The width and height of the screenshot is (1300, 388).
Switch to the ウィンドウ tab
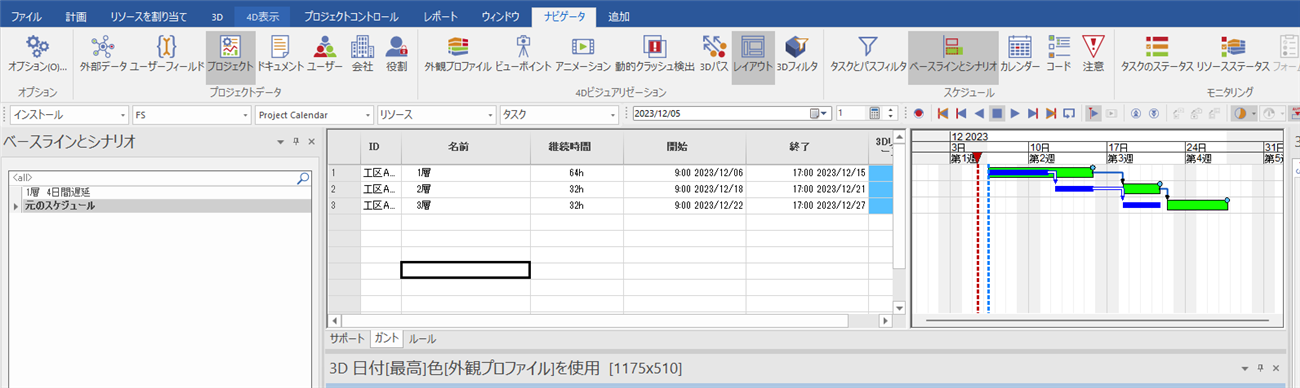coord(500,17)
